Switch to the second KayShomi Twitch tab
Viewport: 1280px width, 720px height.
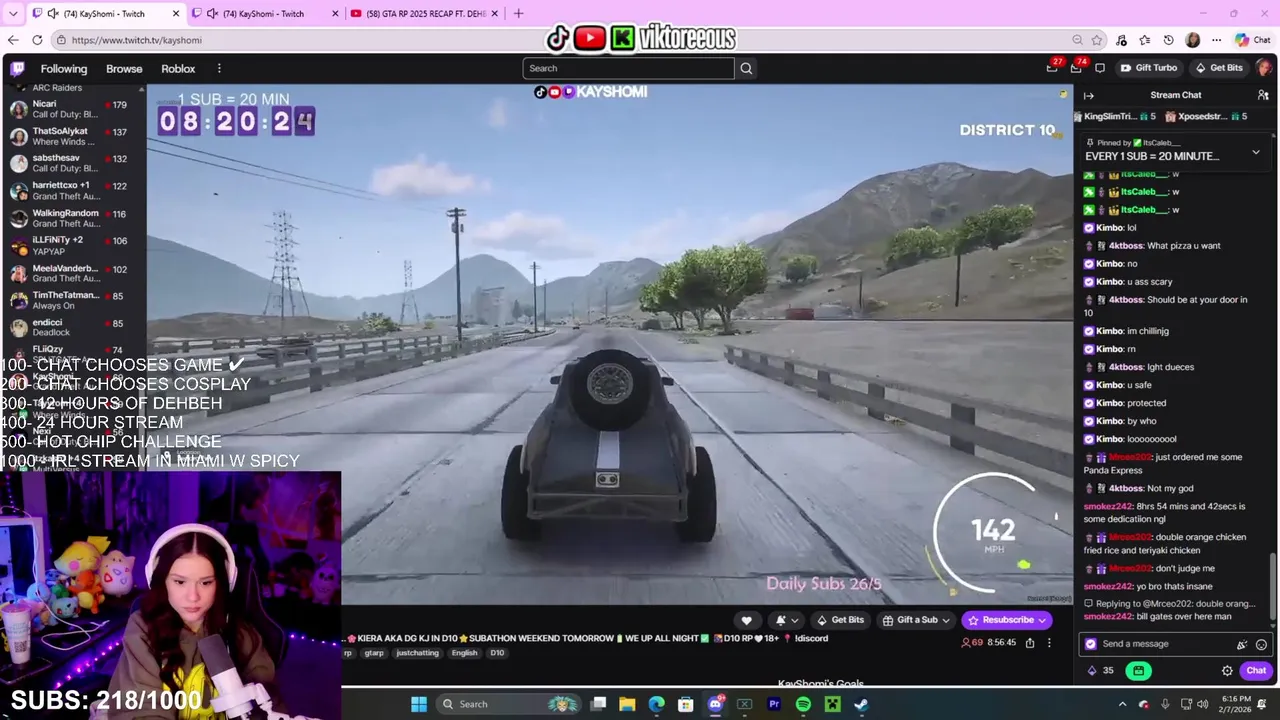[x=264, y=14]
